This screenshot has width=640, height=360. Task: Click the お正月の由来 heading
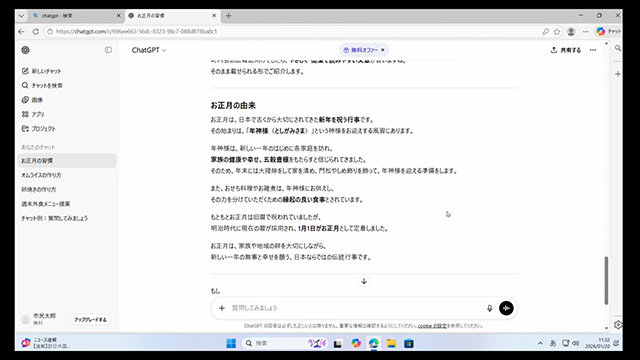point(233,105)
